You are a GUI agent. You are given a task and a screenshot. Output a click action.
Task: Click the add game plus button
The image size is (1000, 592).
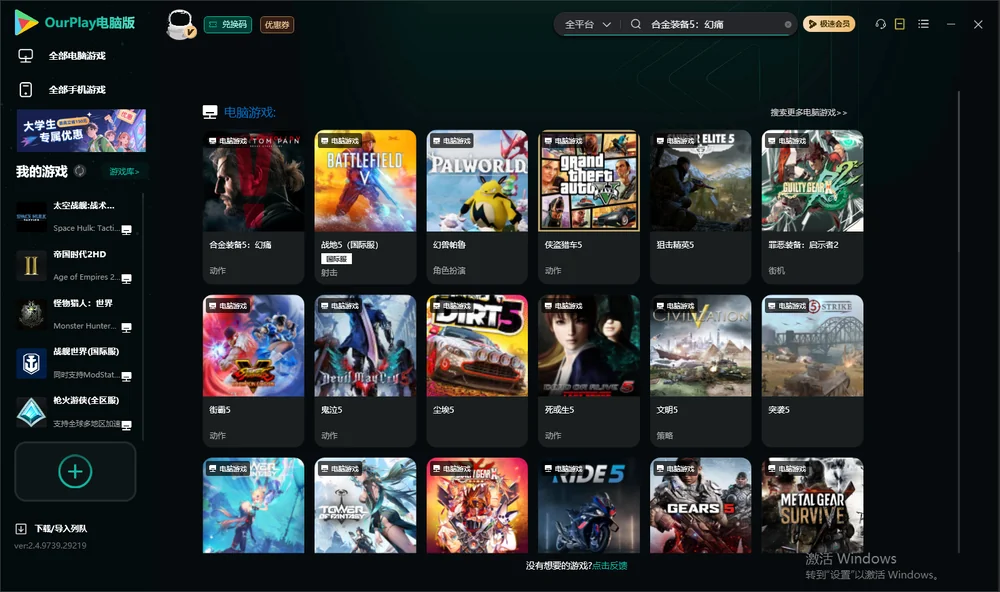tap(75, 471)
